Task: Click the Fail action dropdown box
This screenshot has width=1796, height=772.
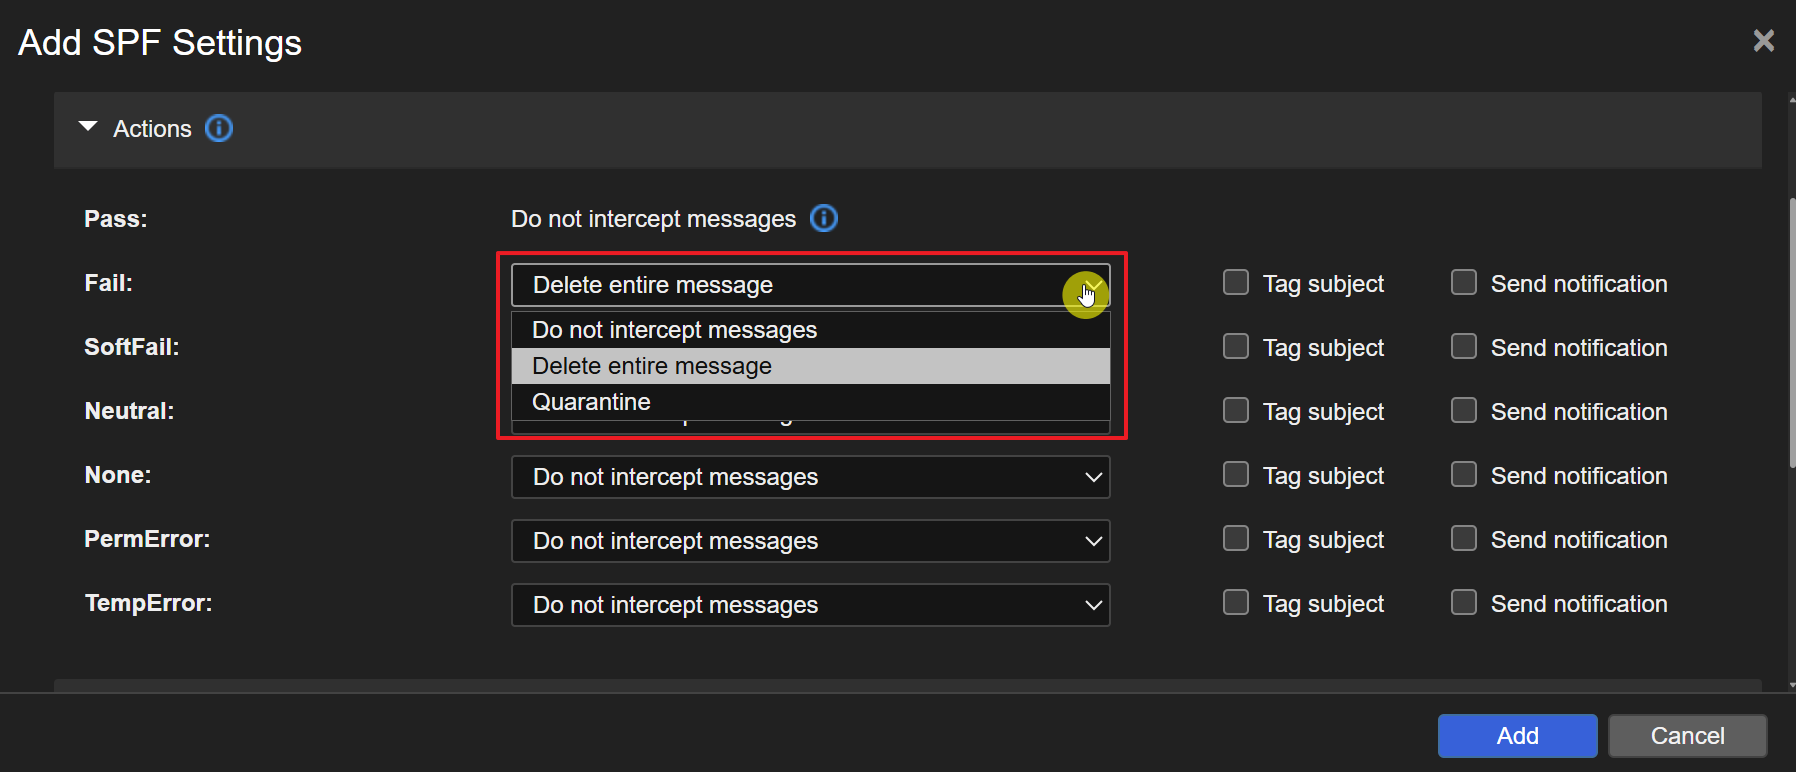Action: (790, 285)
